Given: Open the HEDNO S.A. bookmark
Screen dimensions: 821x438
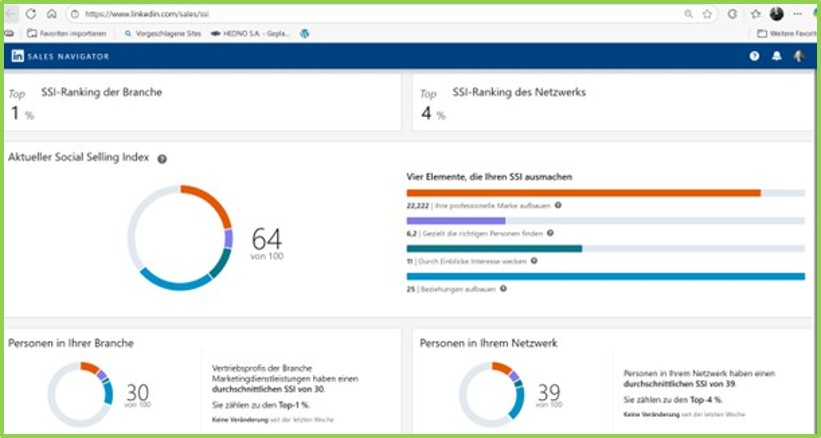Looking at the screenshot, I should [251, 33].
